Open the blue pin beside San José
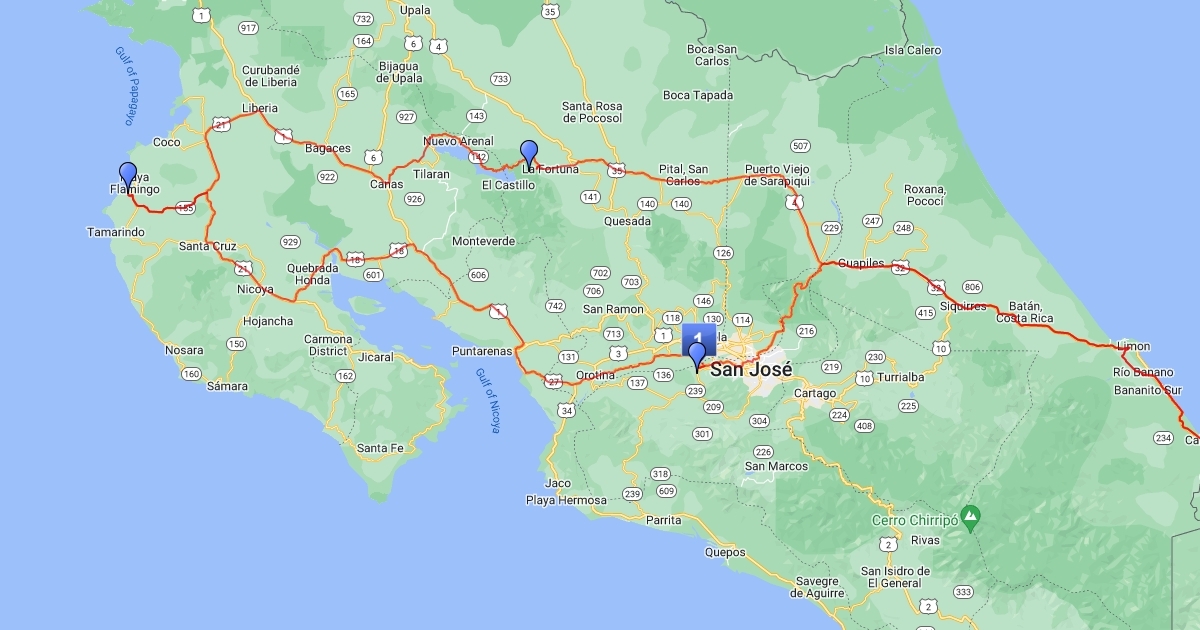 697,355
